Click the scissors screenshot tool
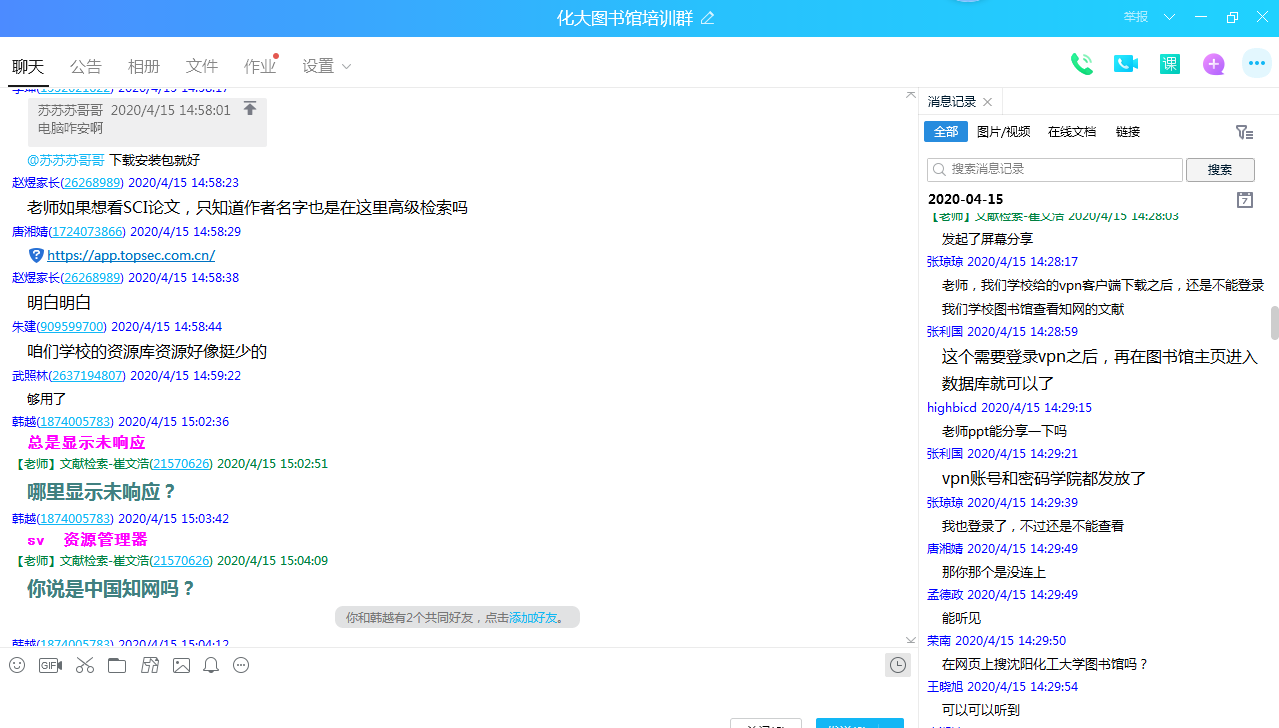The height and width of the screenshot is (728, 1279). [x=84, y=665]
